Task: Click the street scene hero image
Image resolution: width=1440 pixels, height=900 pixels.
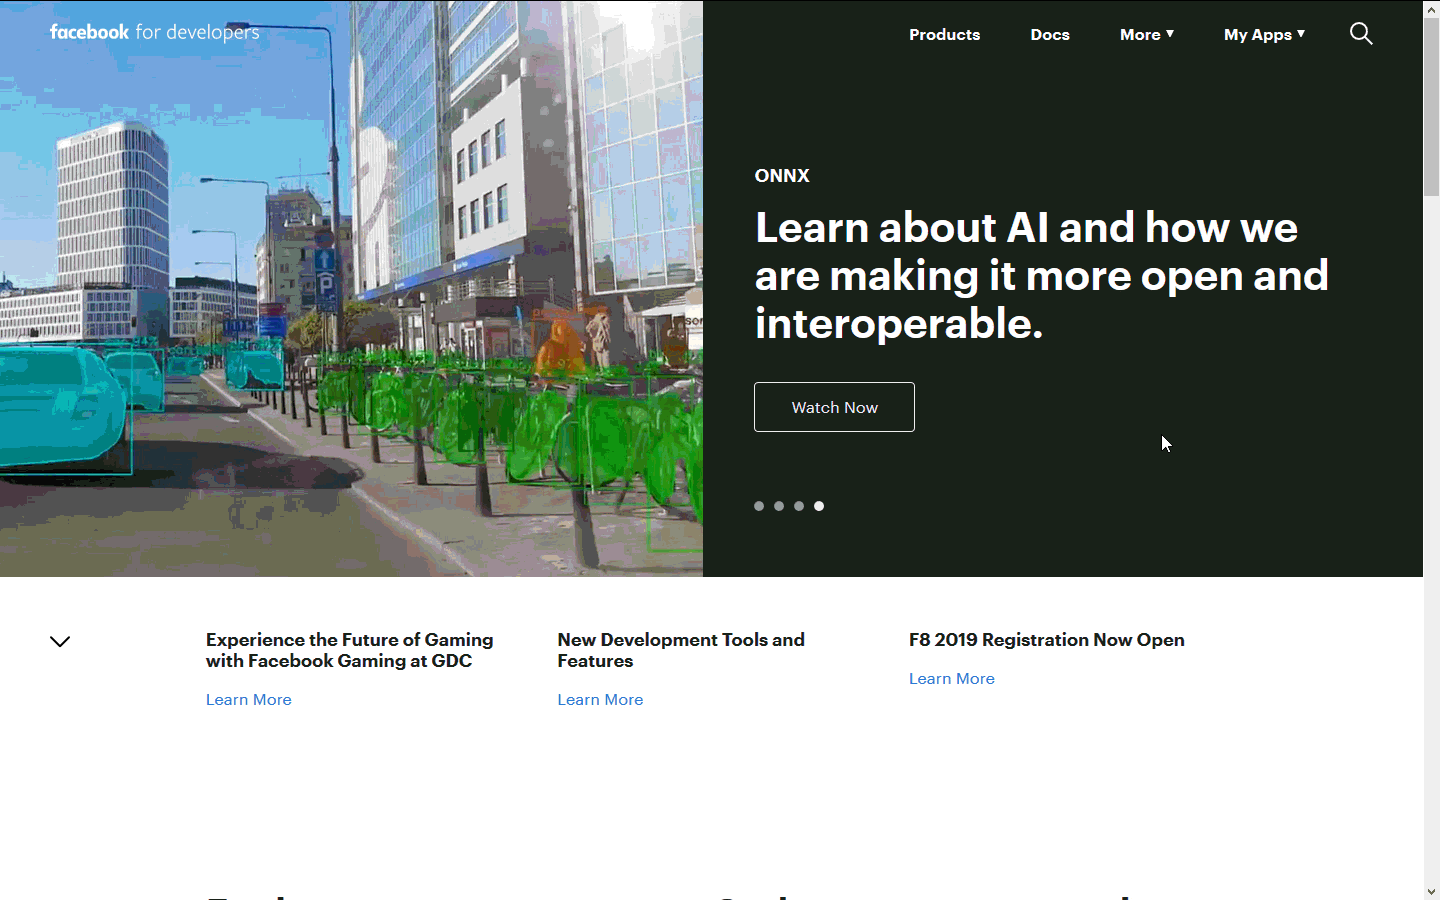Action: (x=351, y=288)
